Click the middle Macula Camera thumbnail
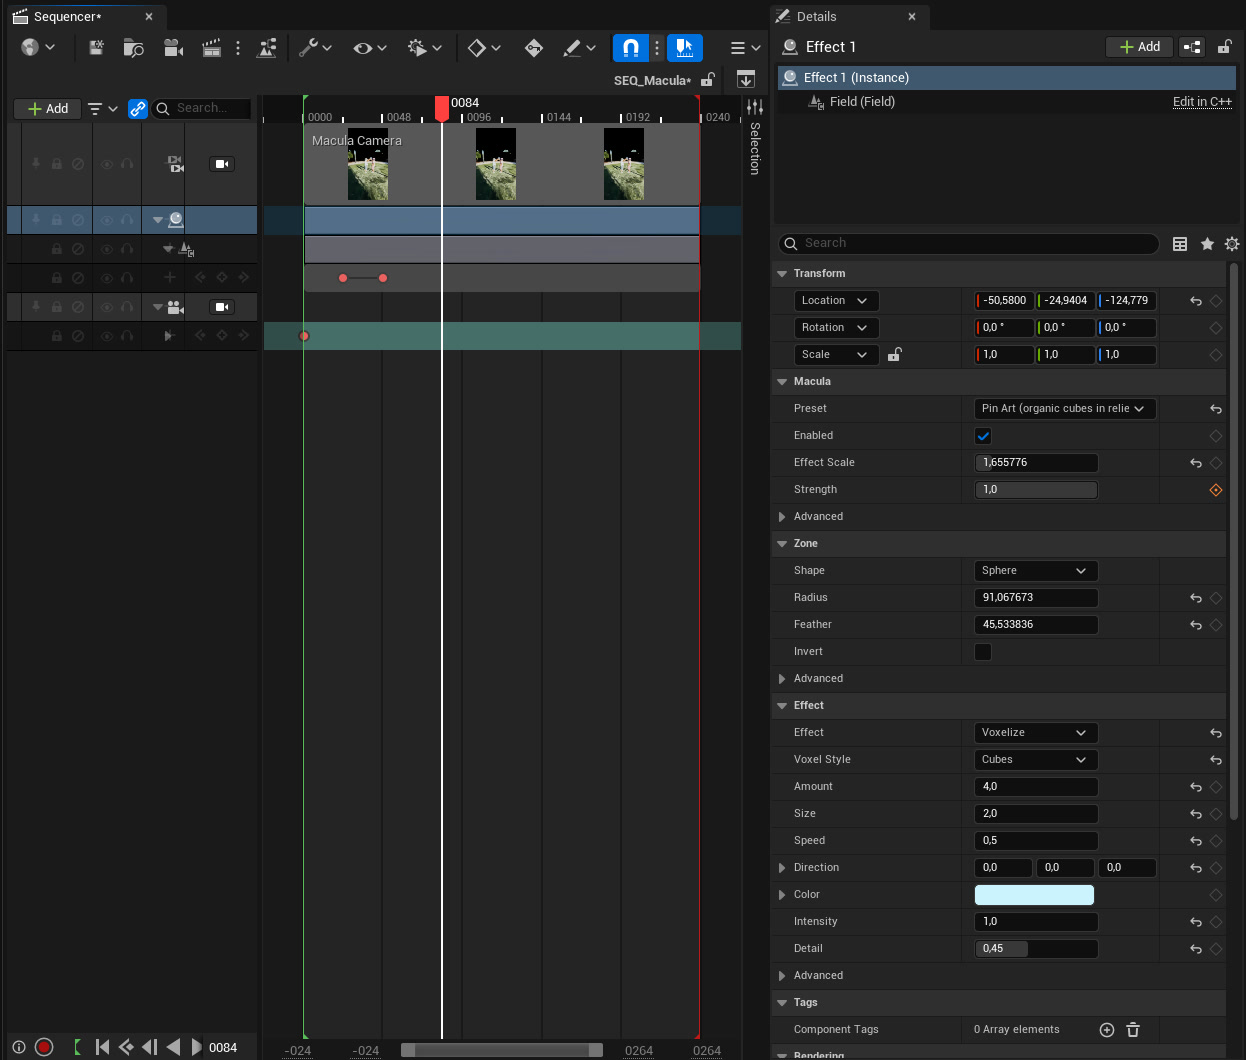 tap(496, 164)
